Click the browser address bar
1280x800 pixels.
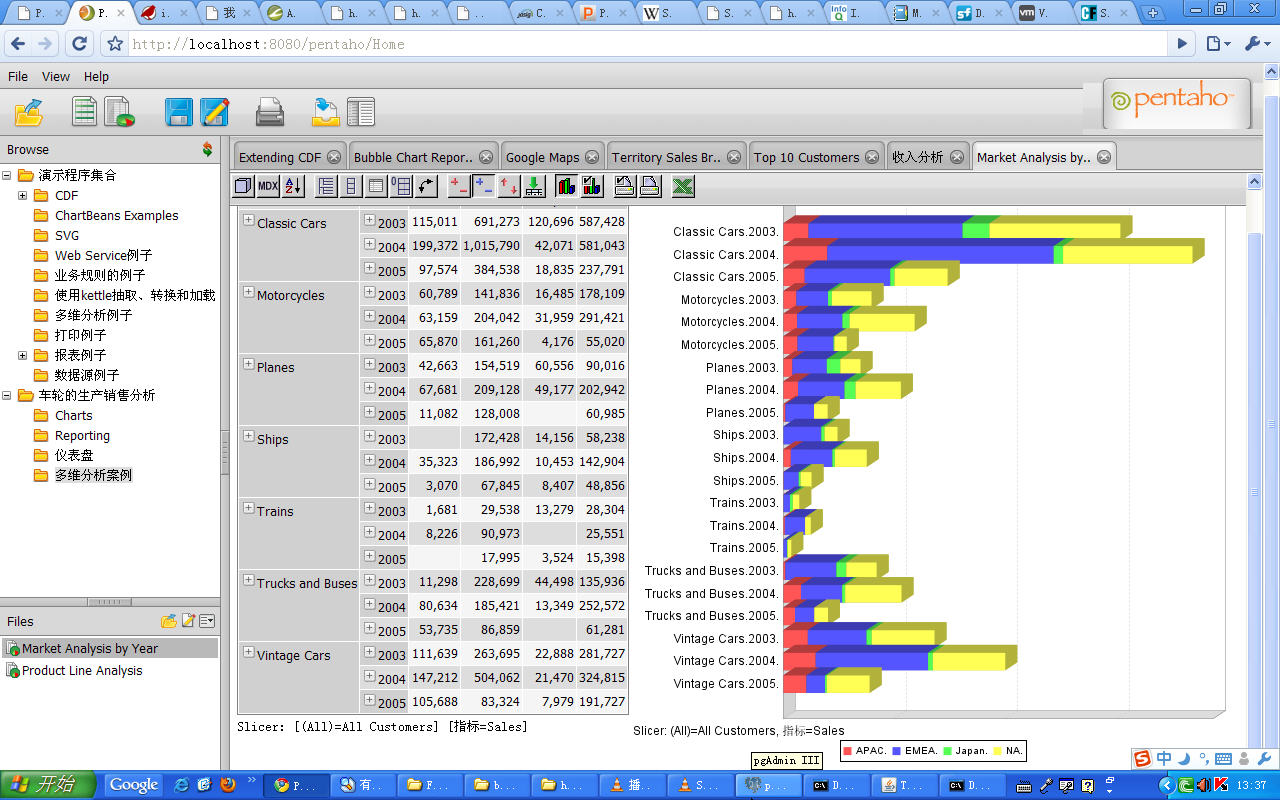640,44
